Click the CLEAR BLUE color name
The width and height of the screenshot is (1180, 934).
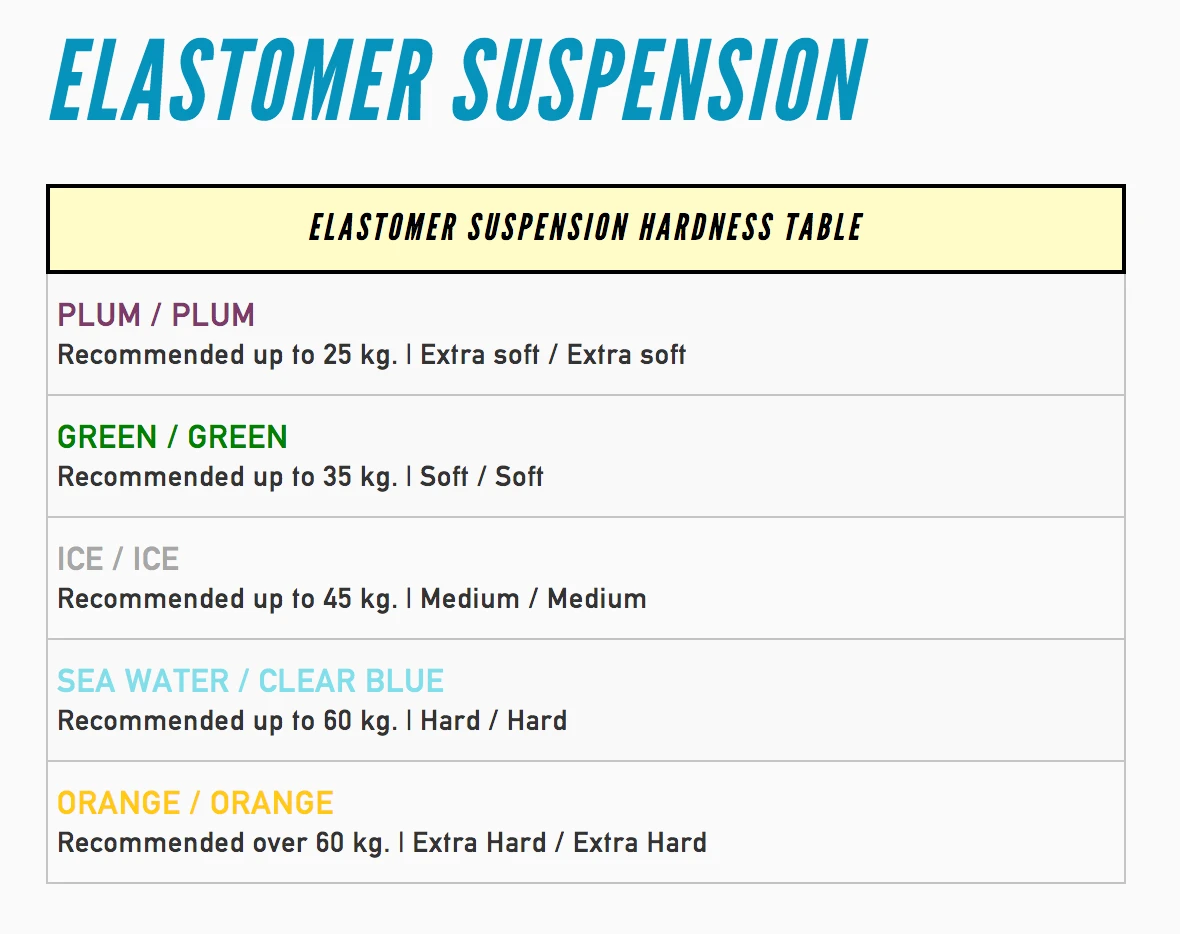[x=351, y=681]
